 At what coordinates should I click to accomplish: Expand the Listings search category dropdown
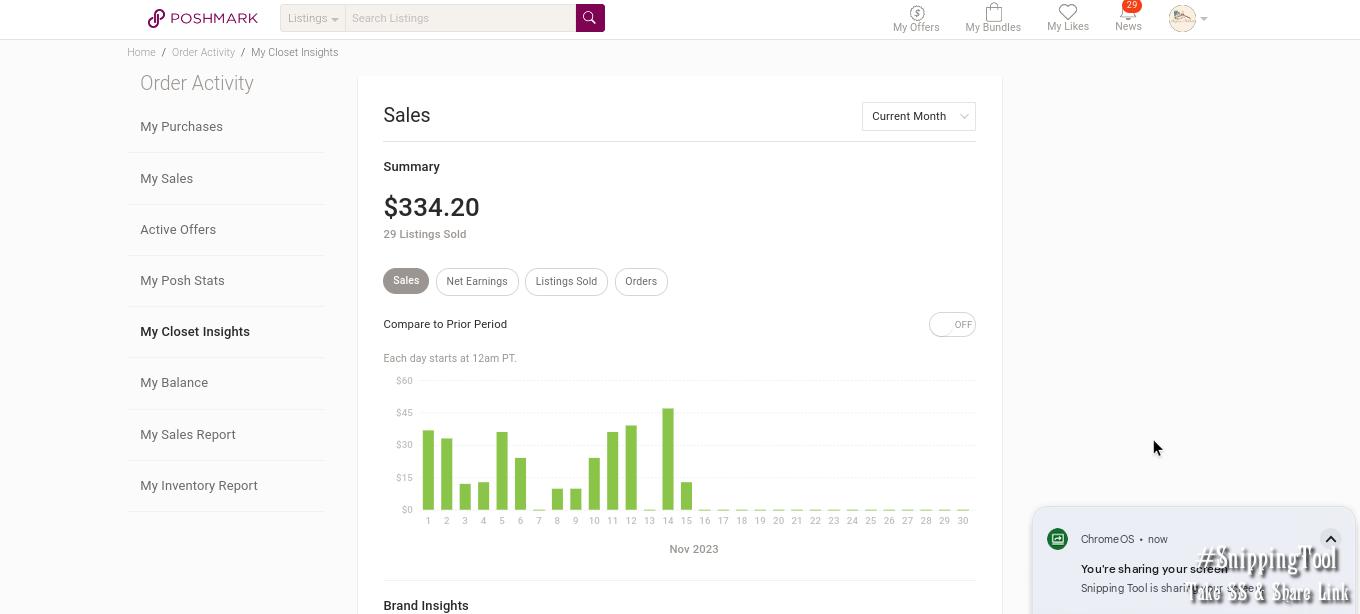[x=313, y=18]
